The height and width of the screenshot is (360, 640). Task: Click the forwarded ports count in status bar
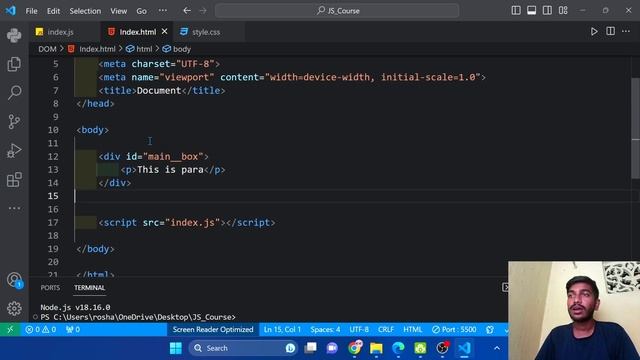point(73,329)
